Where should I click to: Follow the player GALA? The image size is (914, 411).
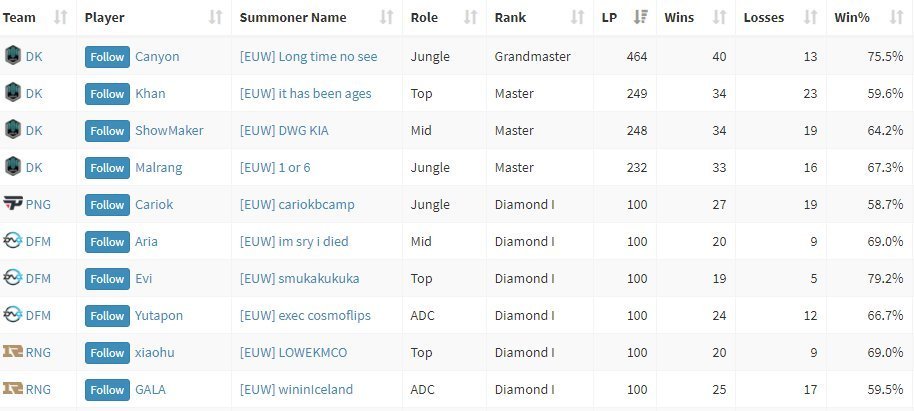pyautogui.click(x=107, y=389)
